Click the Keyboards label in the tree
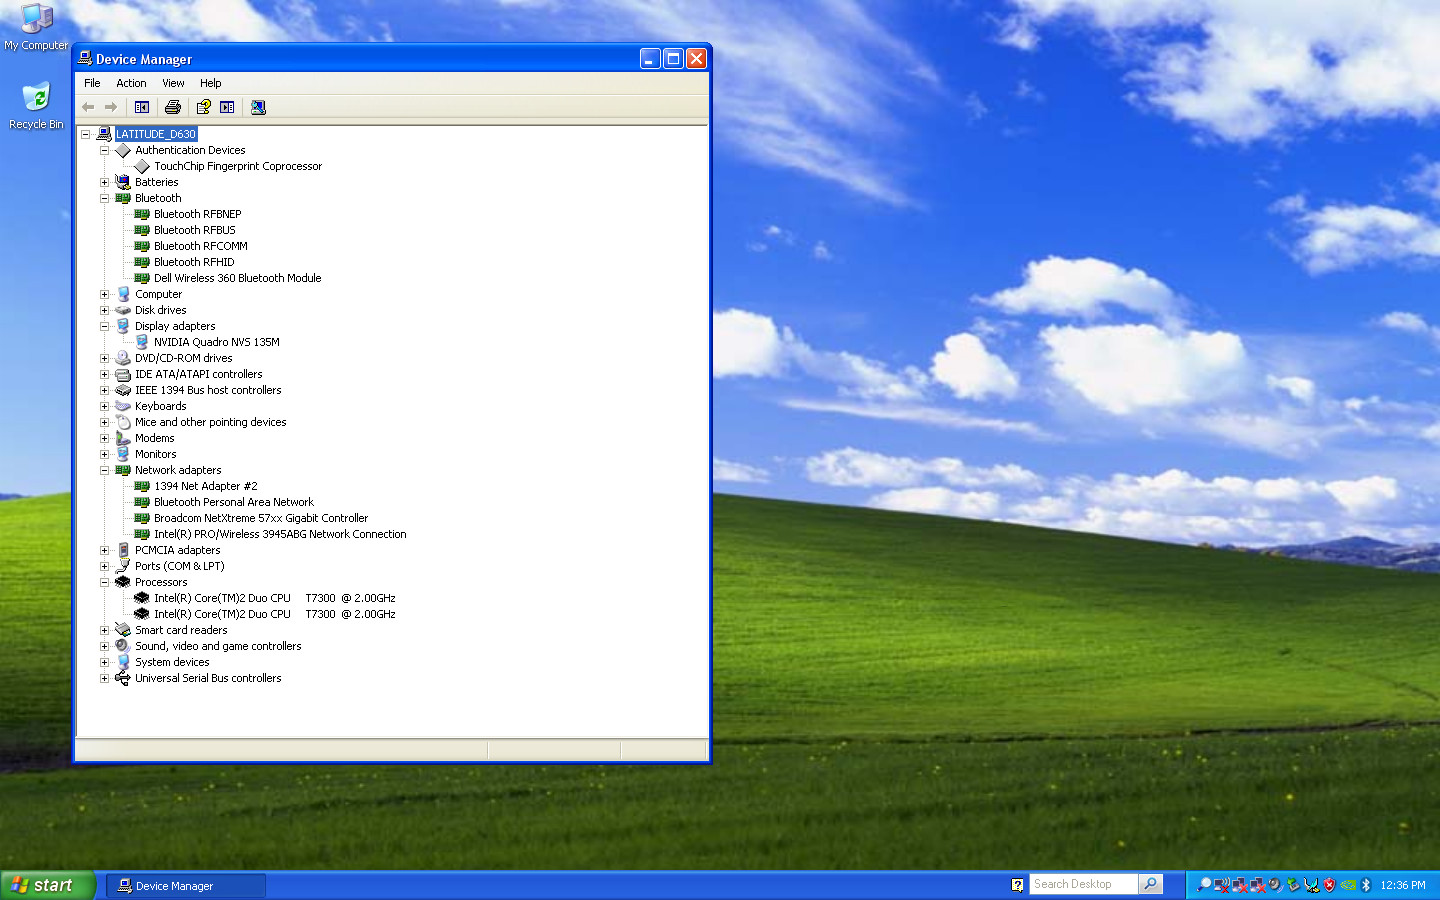 (x=160, y=406)
